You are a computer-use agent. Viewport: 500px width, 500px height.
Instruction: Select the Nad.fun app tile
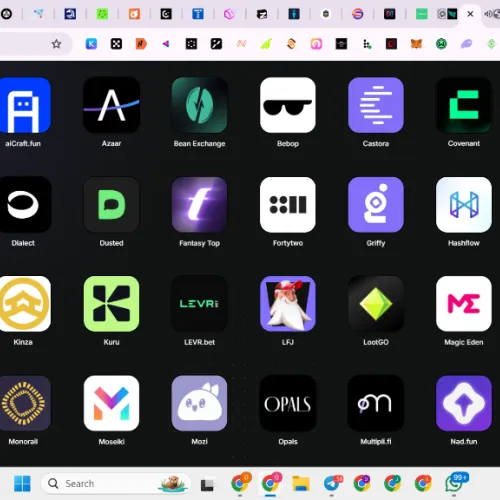coord(464,403)
